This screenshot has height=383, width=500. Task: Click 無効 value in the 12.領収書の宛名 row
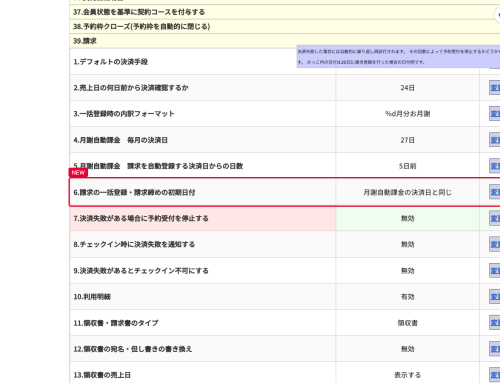pyautogui.click(x=407, y=349)
